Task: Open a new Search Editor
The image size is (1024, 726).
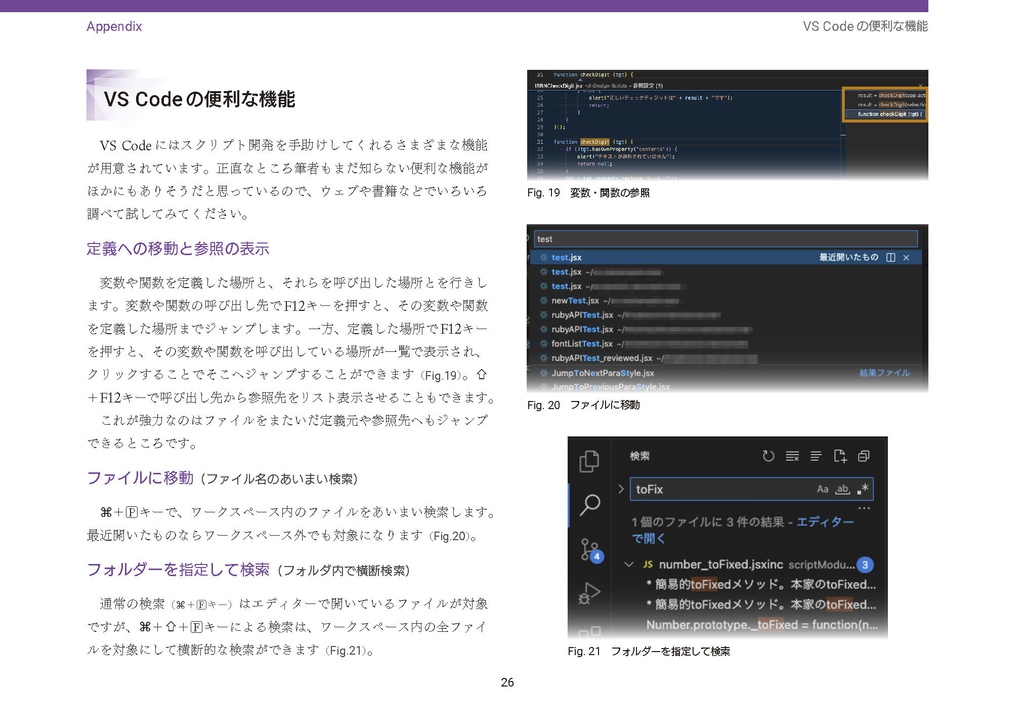Action: point(841,457)
